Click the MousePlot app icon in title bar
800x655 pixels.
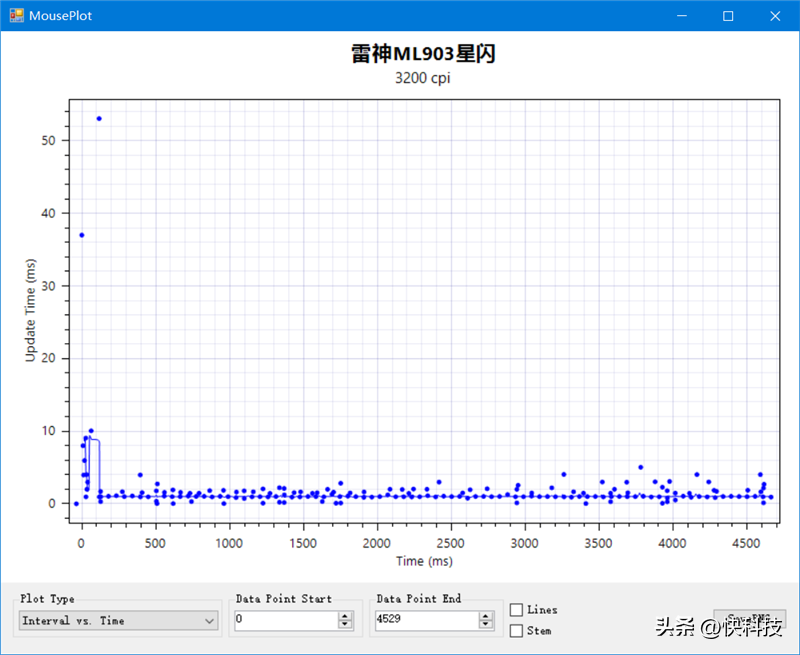point(16,15)
